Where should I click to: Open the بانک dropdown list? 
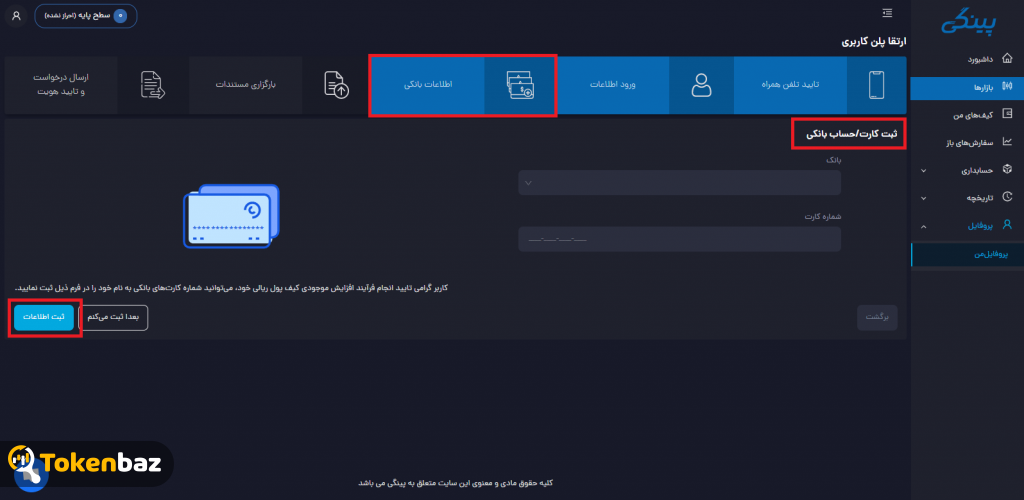[679, 182]
